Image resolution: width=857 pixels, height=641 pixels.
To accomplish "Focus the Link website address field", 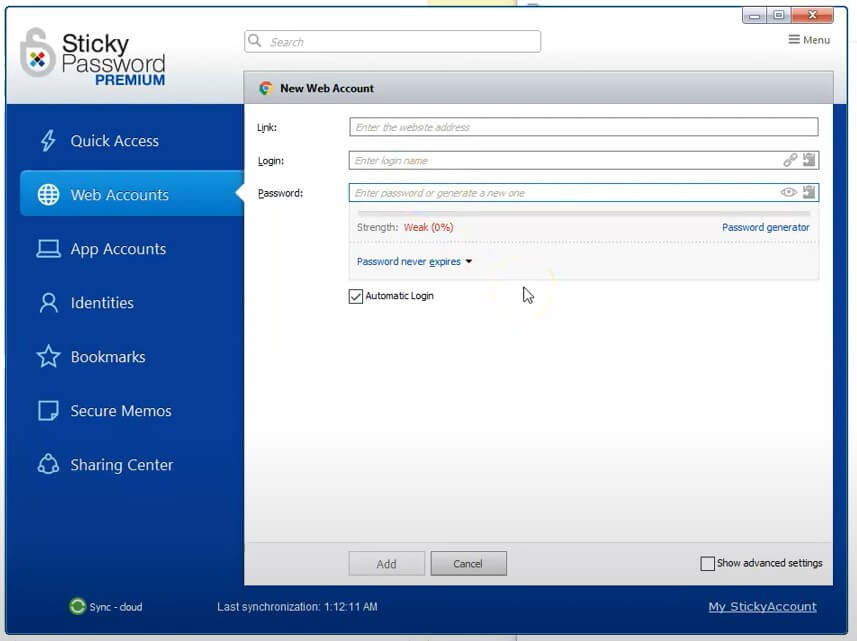I will 584,127.
